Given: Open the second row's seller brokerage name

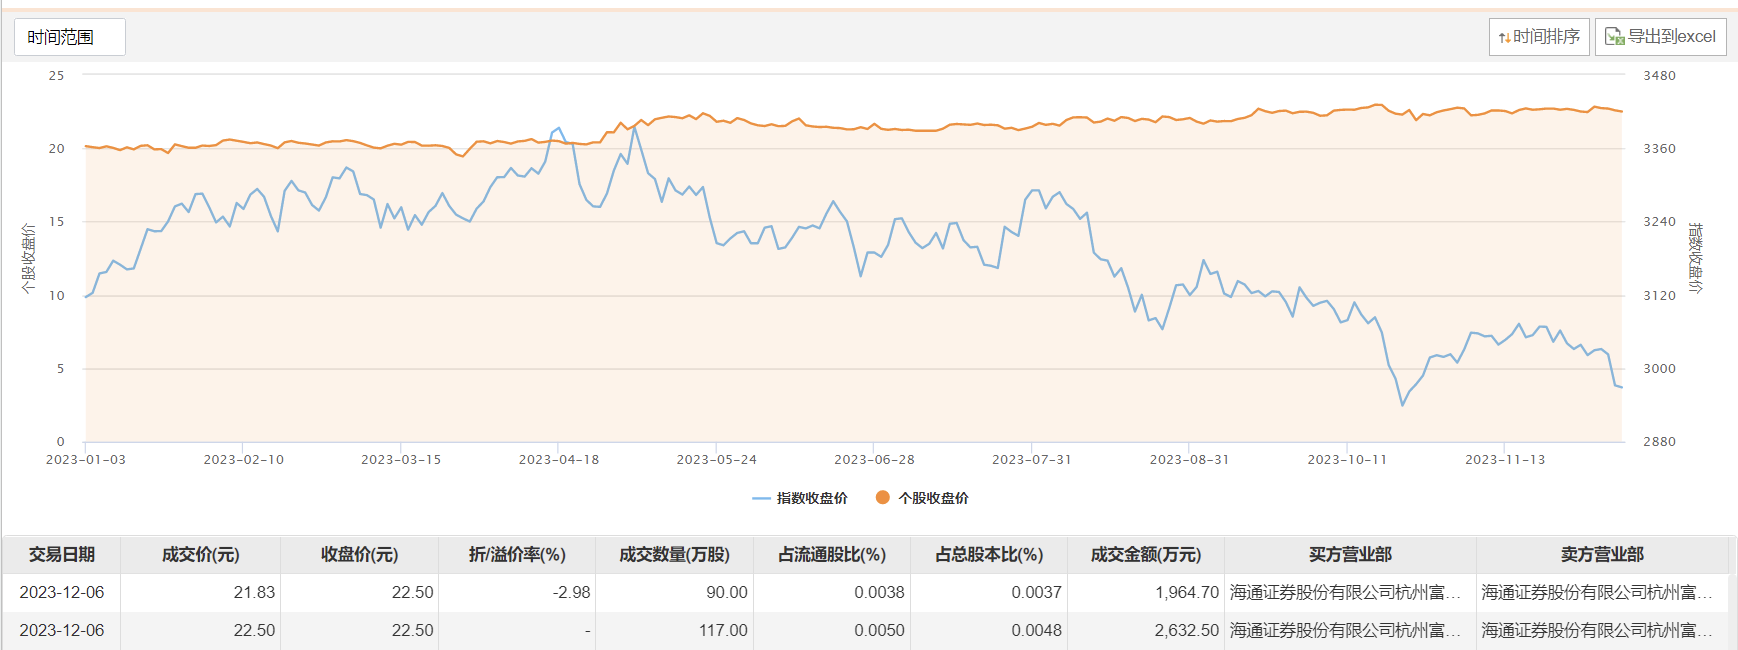Looking at the screenshot, I should 1597,630.
